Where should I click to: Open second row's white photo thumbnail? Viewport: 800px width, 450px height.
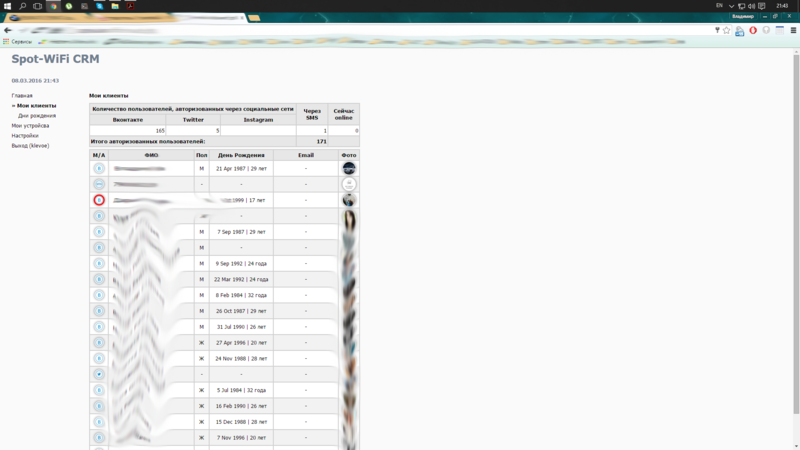[x=348, y=184]
